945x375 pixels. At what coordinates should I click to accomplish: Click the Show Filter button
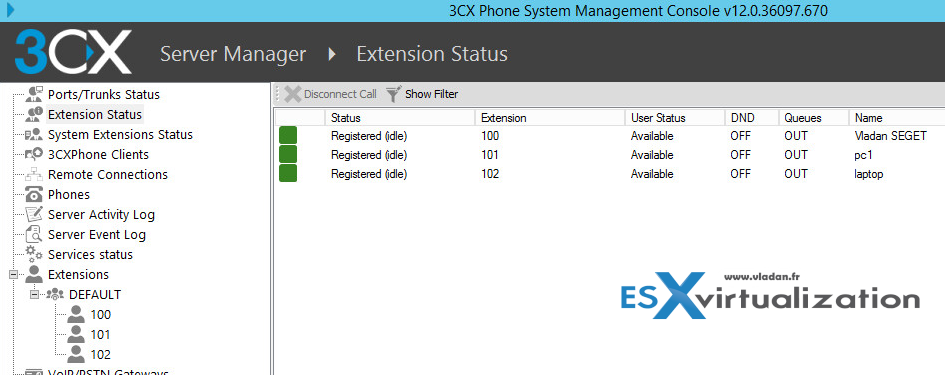pyautogui.click(x=422, y=94)
